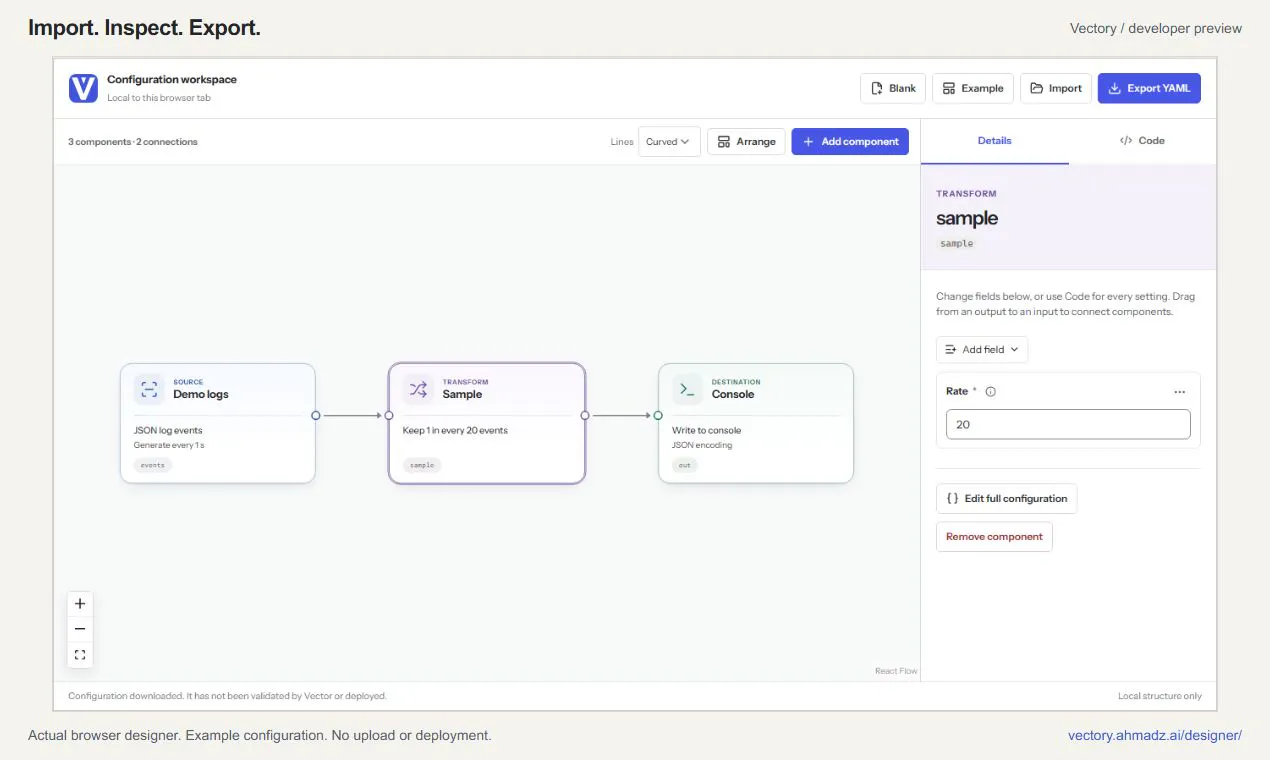Screen dimensions: 1270x760
Task: Select the Console destination node
Action: tap(756, 423)
